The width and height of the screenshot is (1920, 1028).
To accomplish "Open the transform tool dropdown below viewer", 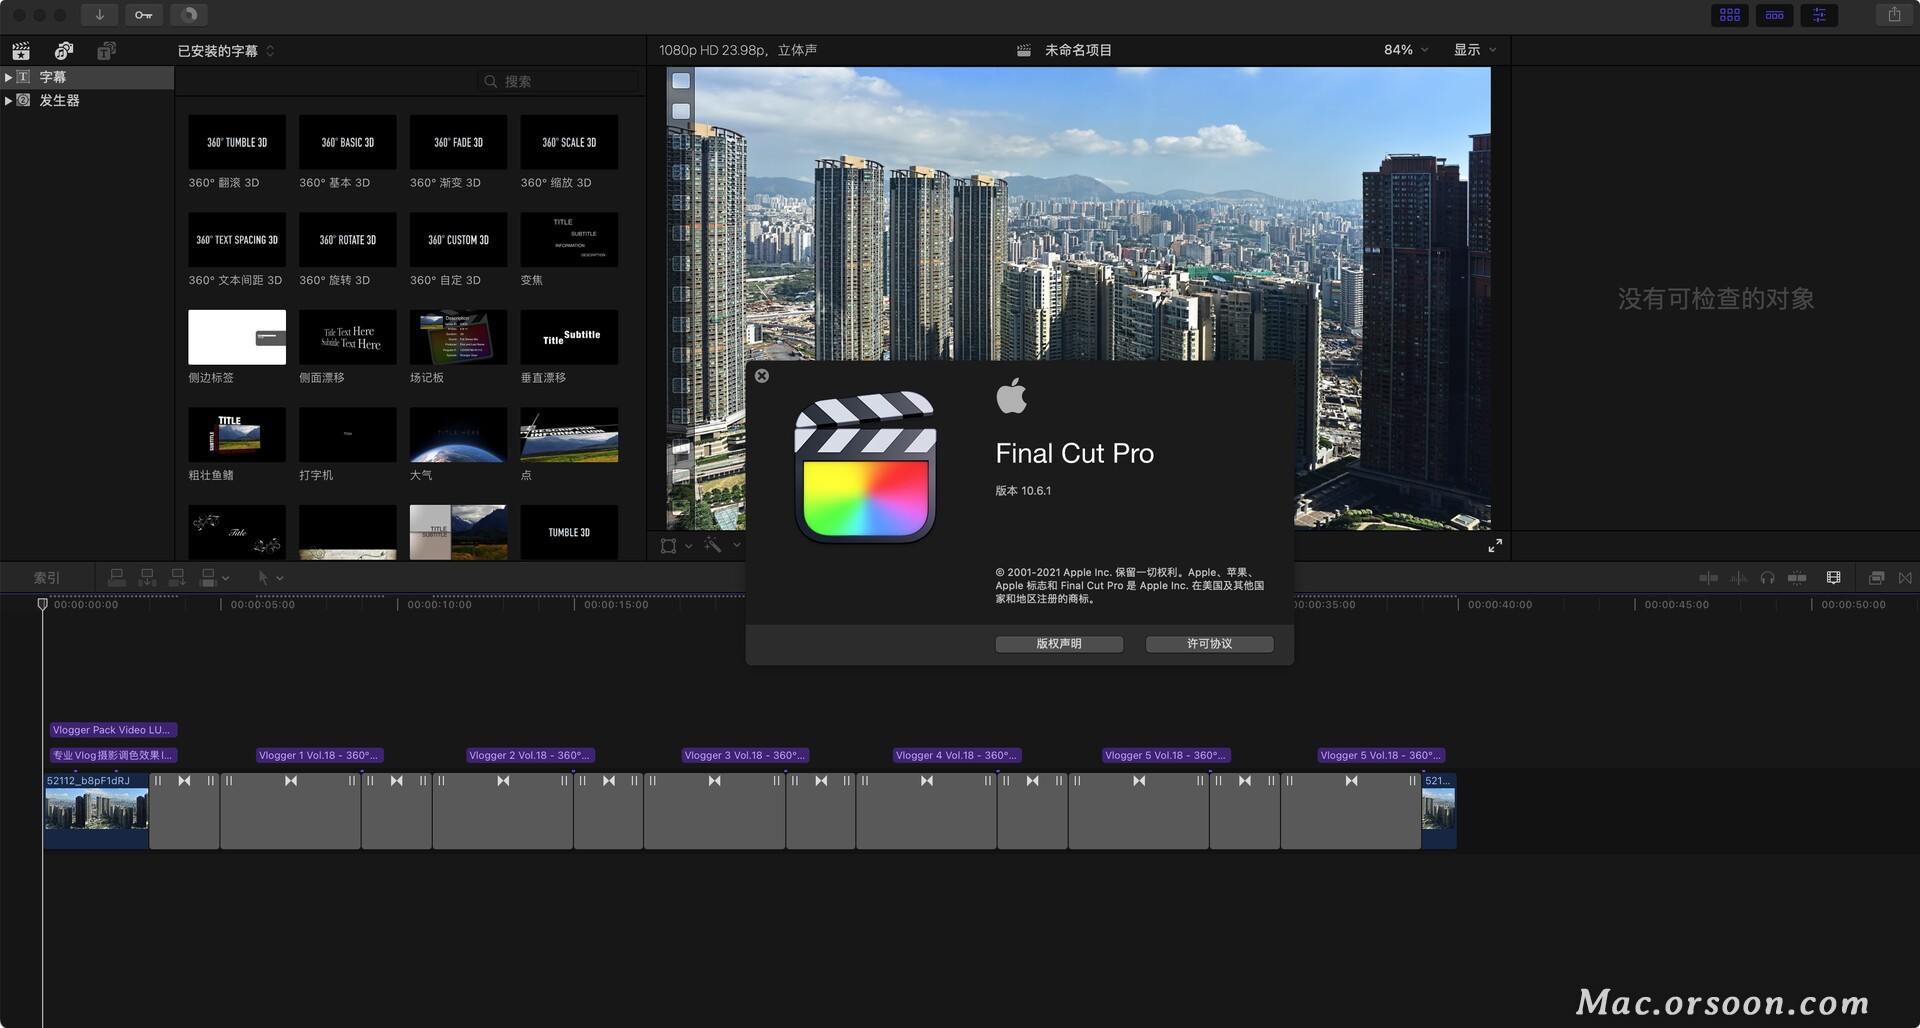I will pyautogui.click(x=688, y=546).
